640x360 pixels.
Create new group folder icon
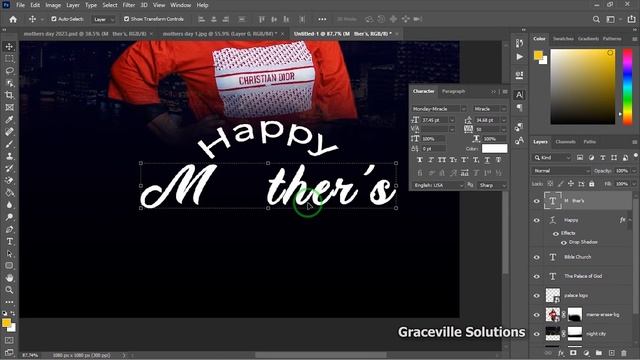(x=599, y=353)
